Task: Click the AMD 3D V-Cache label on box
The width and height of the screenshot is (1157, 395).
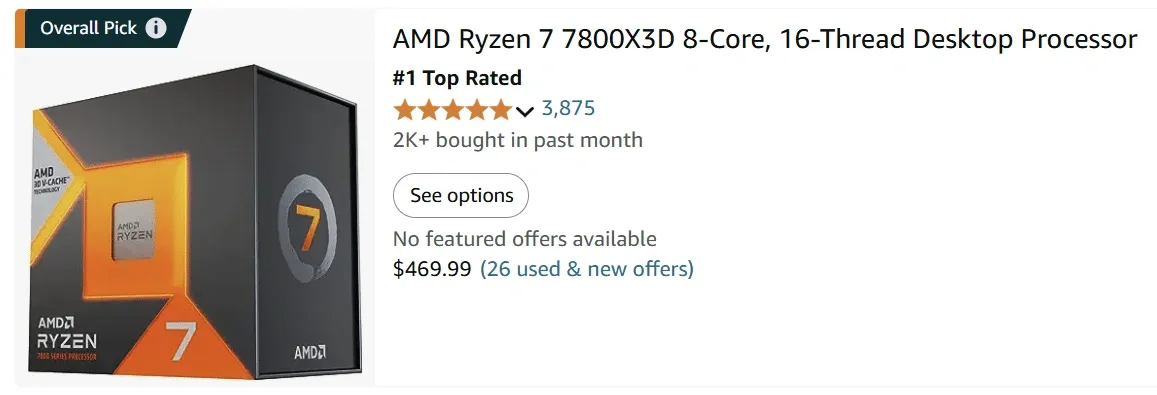Action: 51,178
